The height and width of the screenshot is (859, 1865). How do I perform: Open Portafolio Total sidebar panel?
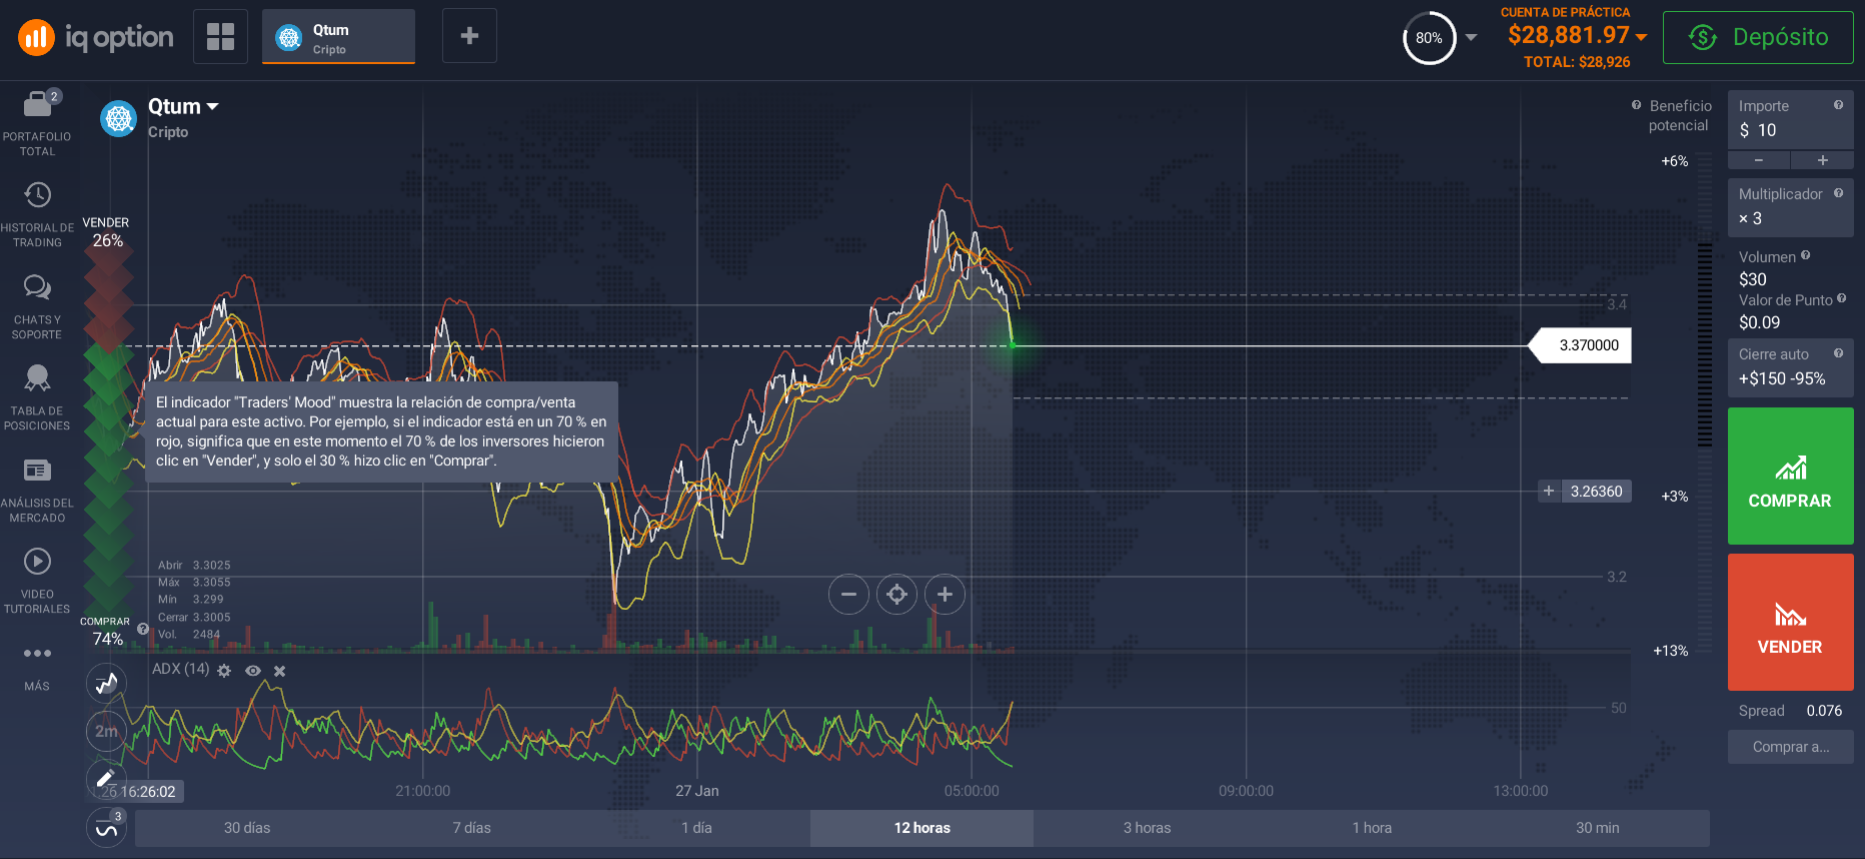37,123
